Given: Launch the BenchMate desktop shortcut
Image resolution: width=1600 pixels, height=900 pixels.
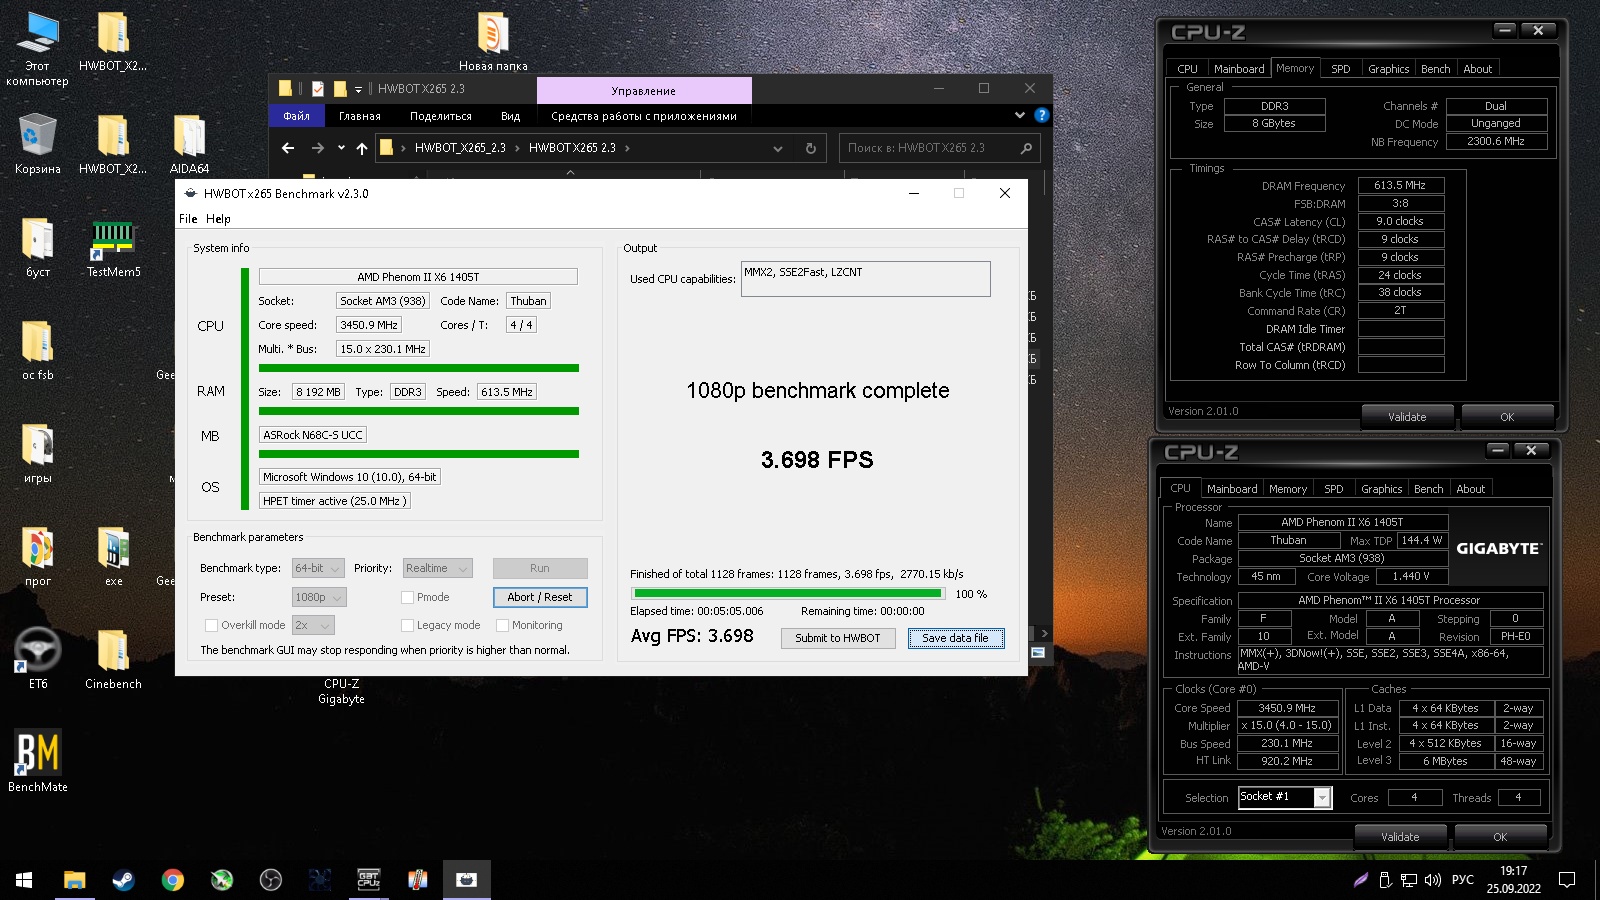Looking at the screenshot, I should coord(38,762).
